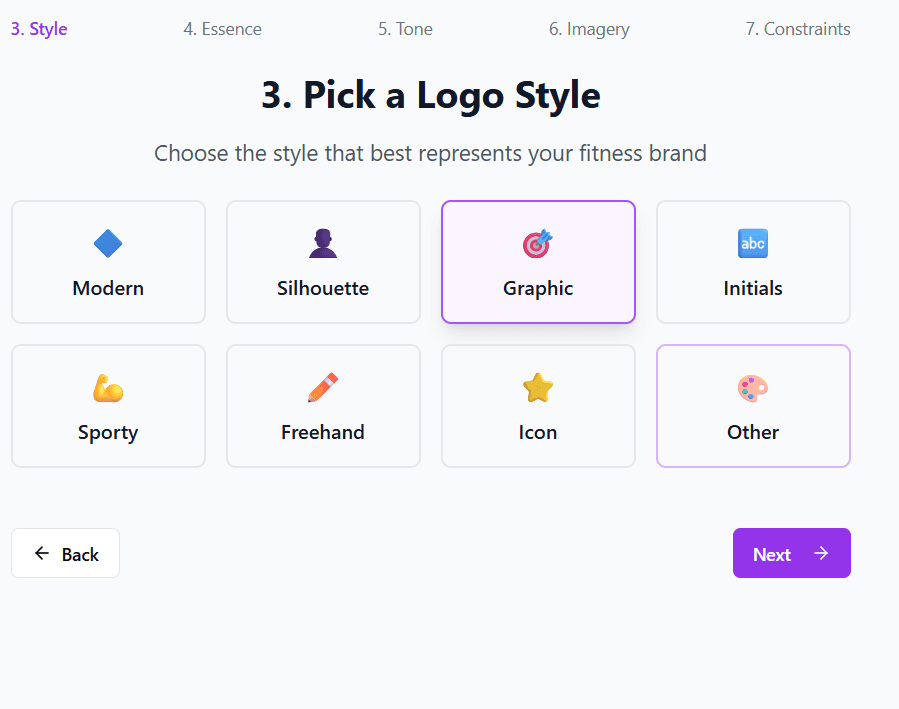The height and width of the screenshot is (709, 899).
Task: Choose the Other style label
Action: [x=753, y=432]
